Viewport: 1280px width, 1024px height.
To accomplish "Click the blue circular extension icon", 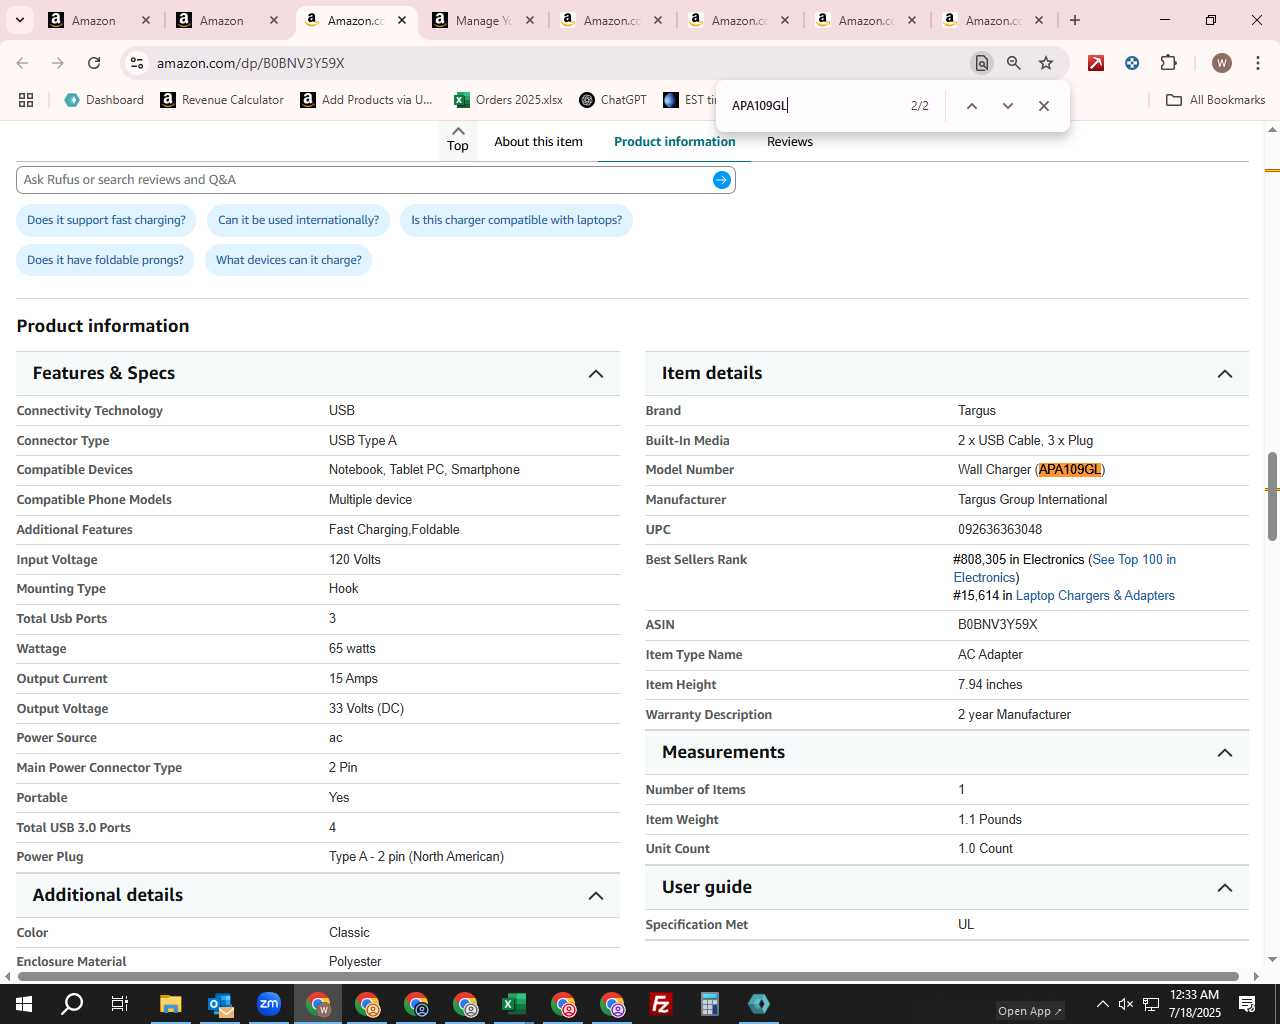I will tap(1132, 63).
